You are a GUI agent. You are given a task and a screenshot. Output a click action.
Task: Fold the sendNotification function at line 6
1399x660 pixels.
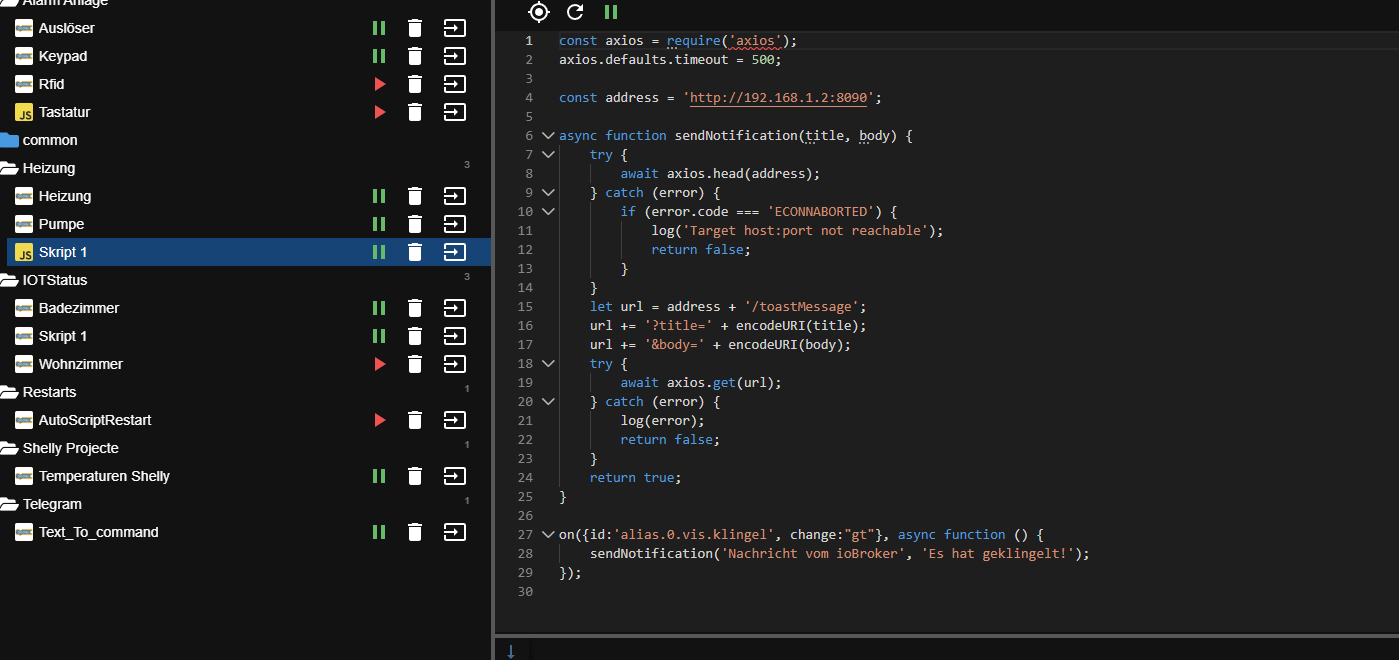click(x=547, y=135)
